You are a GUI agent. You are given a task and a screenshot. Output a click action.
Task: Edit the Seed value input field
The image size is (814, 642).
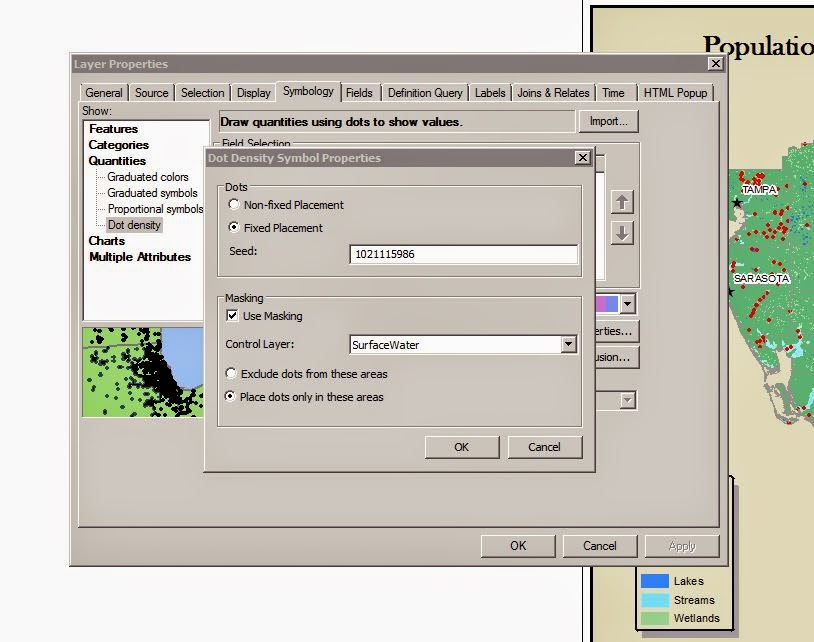pos(463,254)
